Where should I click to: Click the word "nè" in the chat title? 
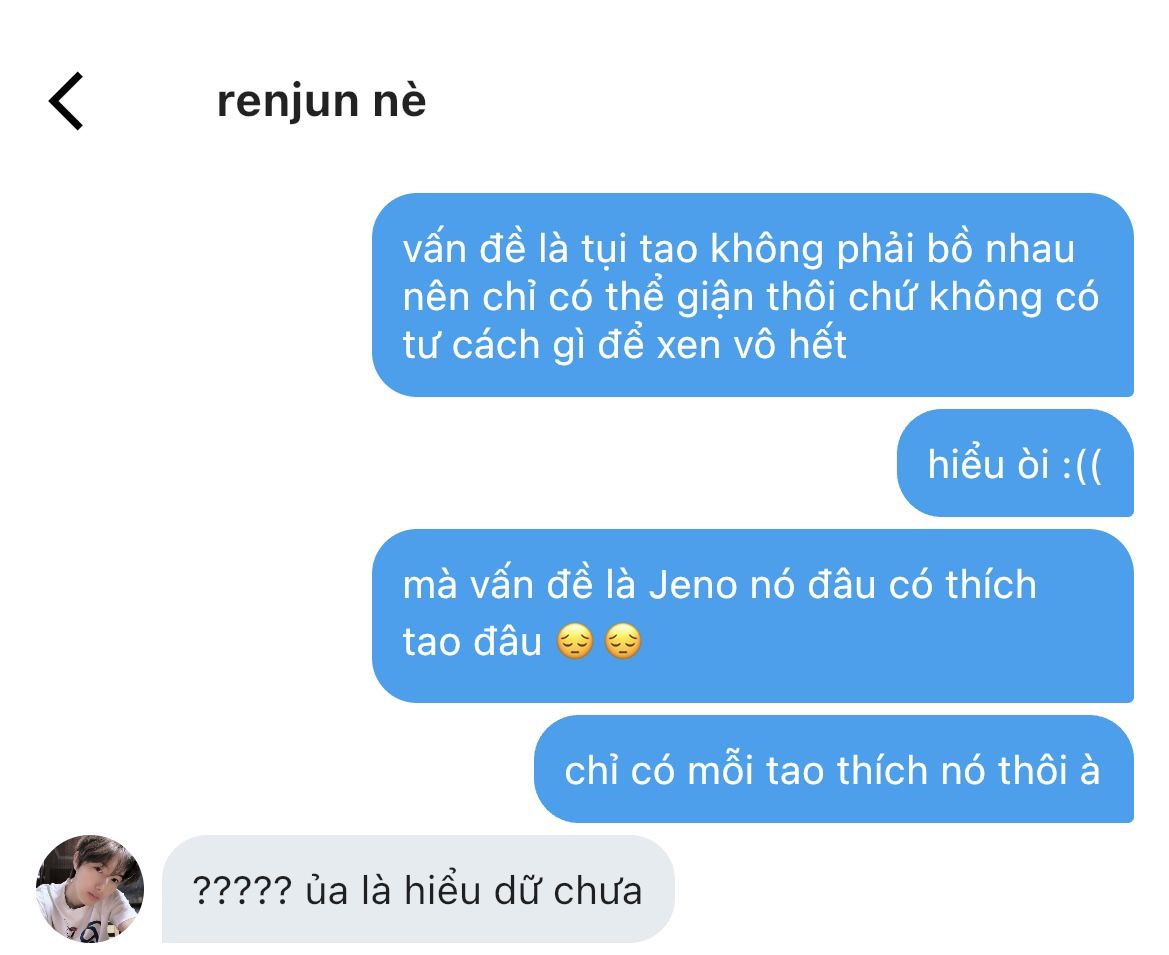pos(400,101)
